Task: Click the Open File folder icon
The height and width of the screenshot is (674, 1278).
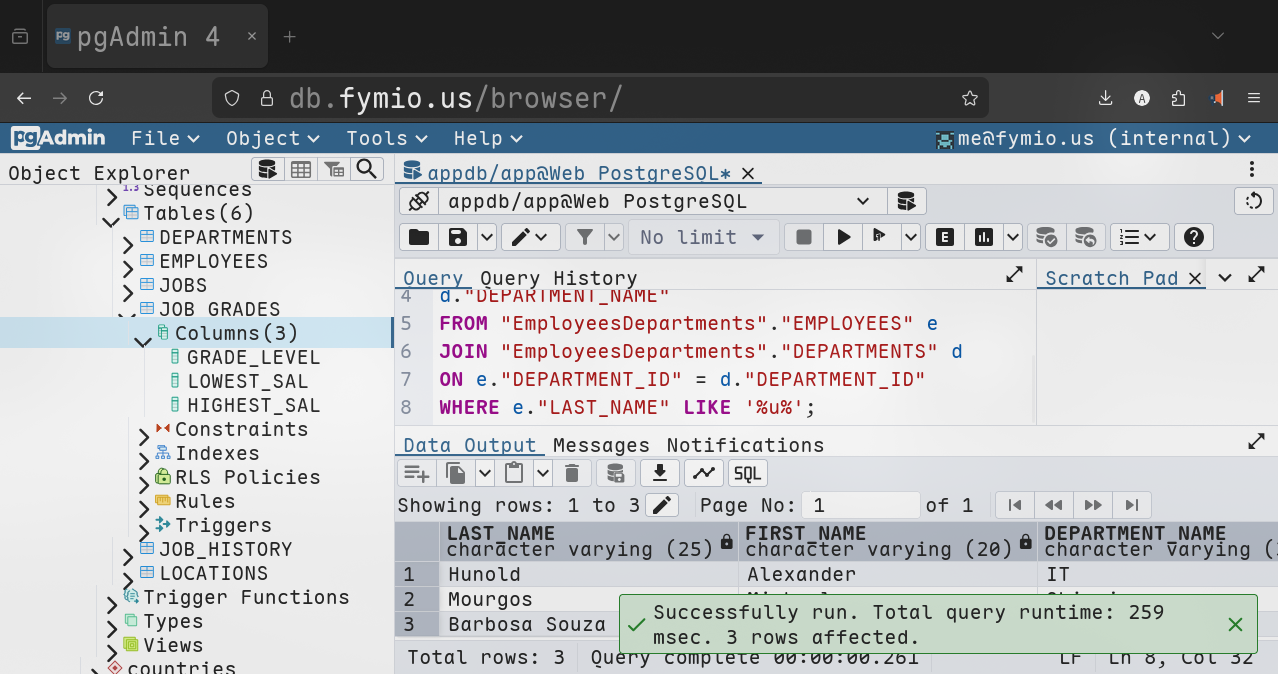Action: click(418, 237)
